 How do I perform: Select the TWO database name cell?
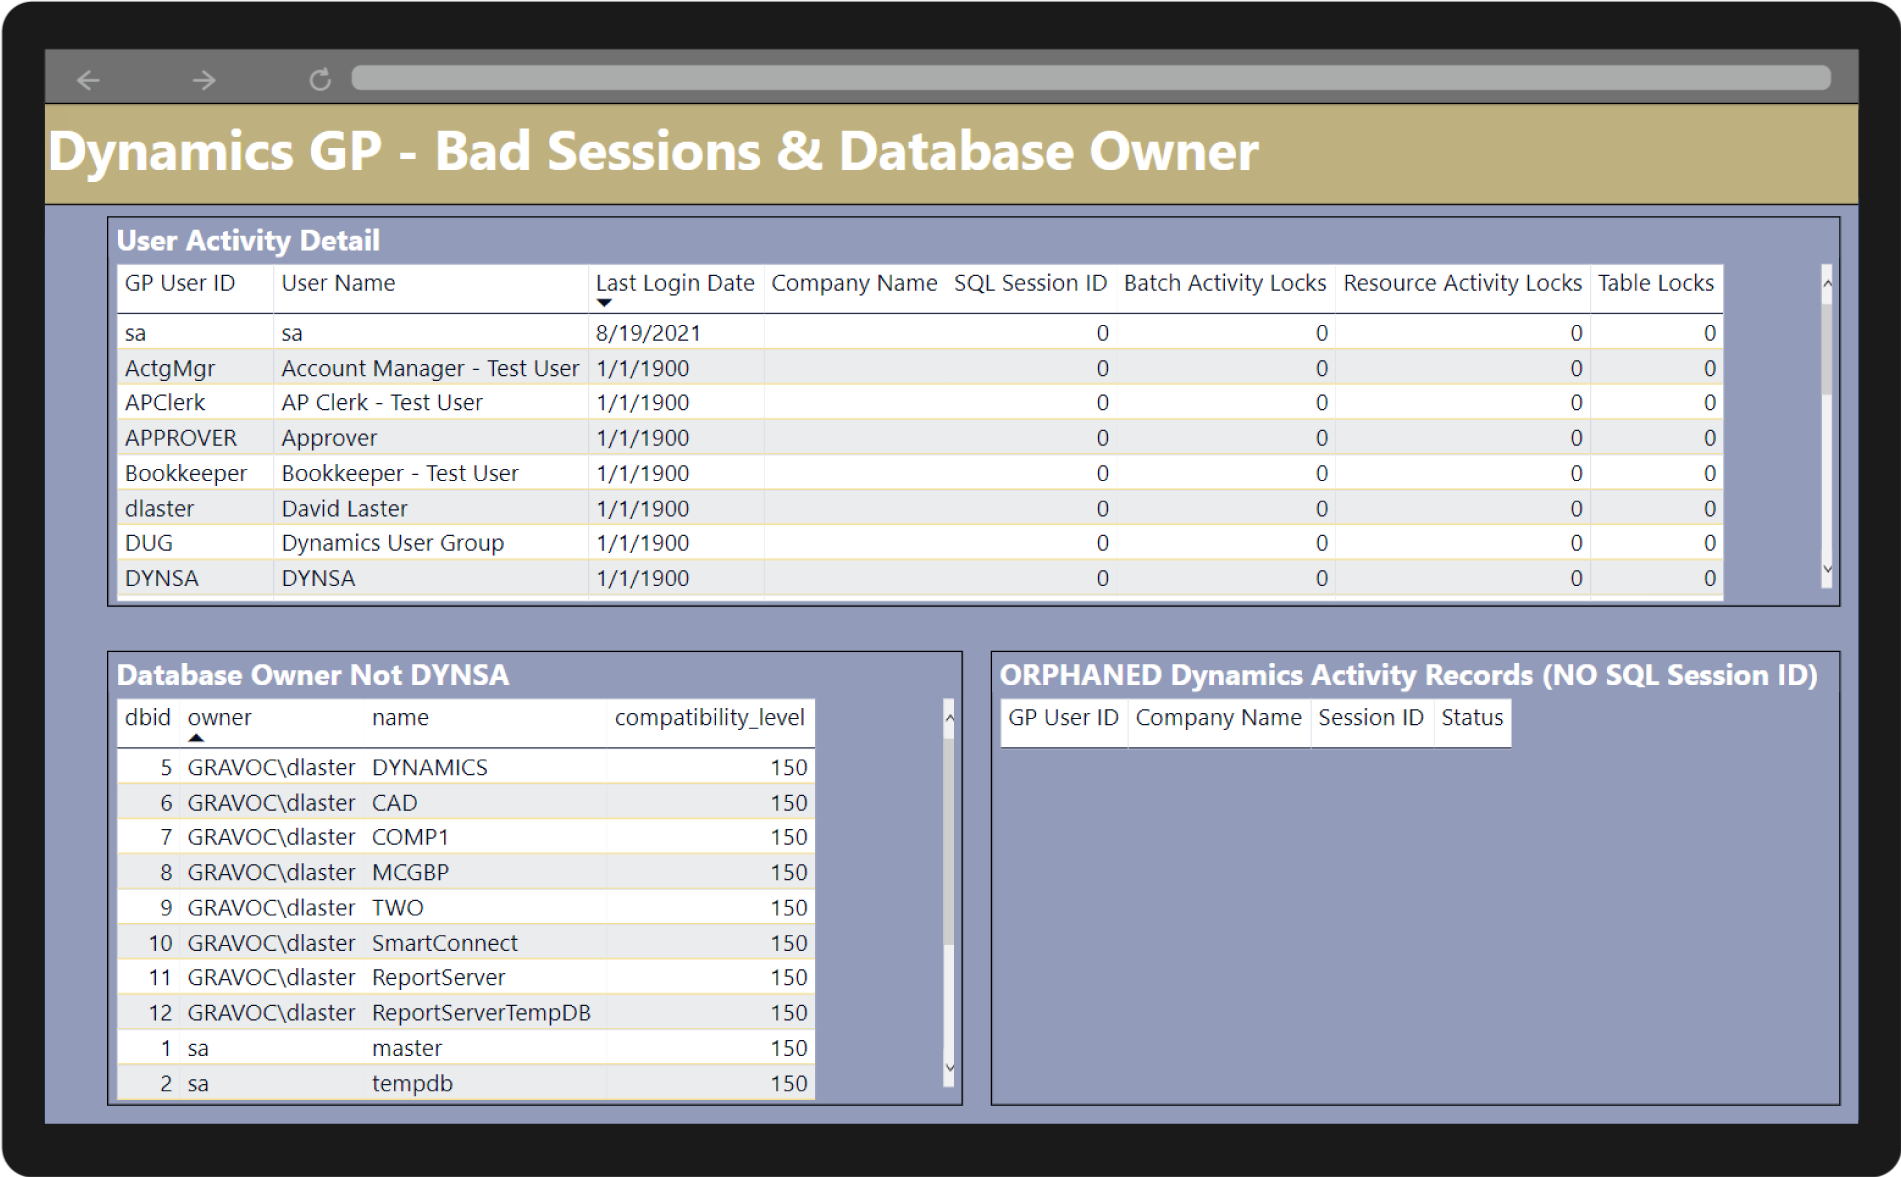[x=398, y=907]
